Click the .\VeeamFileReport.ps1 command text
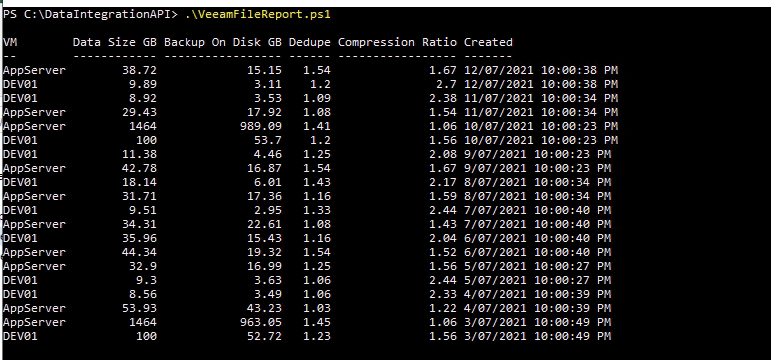This screenshot has width=771, height=360. point(258,14)
